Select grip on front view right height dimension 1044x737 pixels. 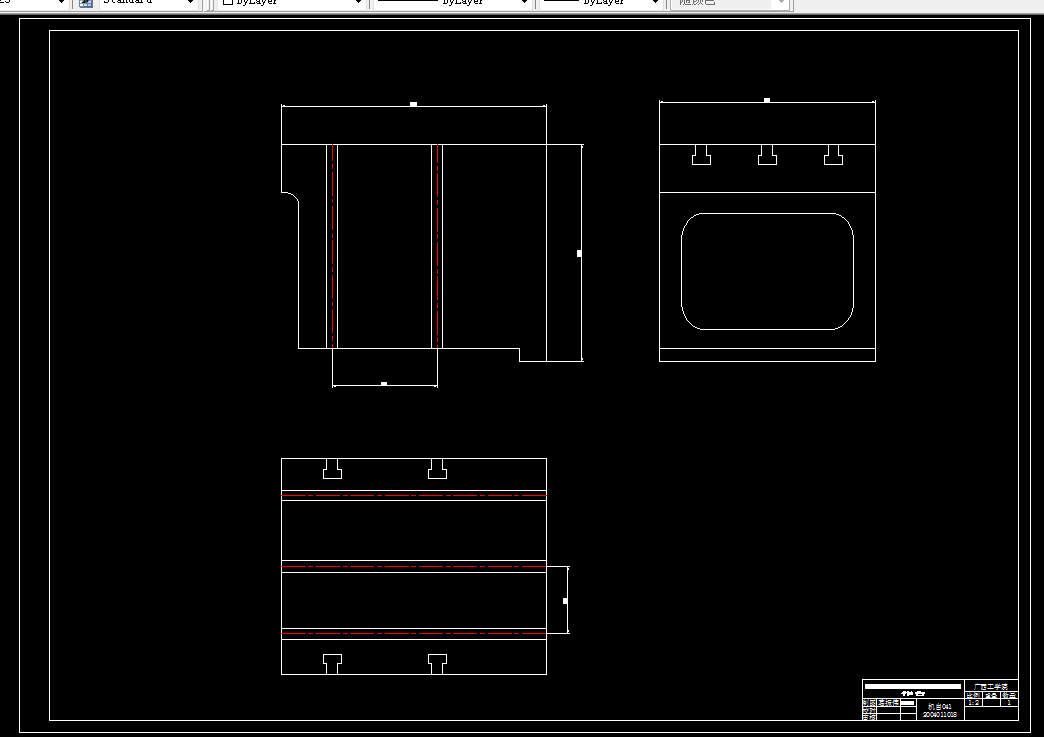579,254
